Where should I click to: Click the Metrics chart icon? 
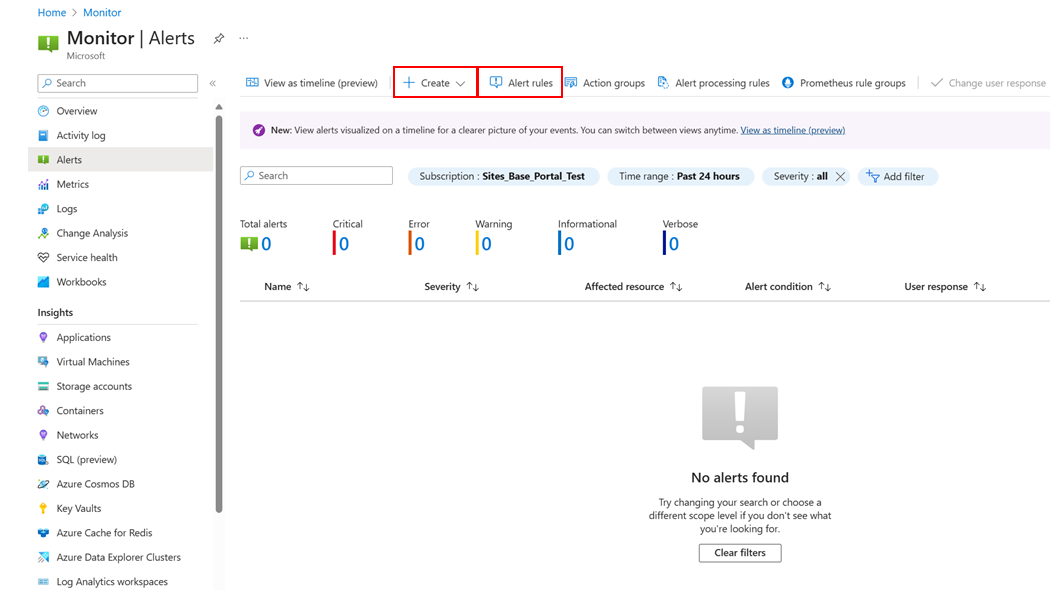(x=43, y=185)
